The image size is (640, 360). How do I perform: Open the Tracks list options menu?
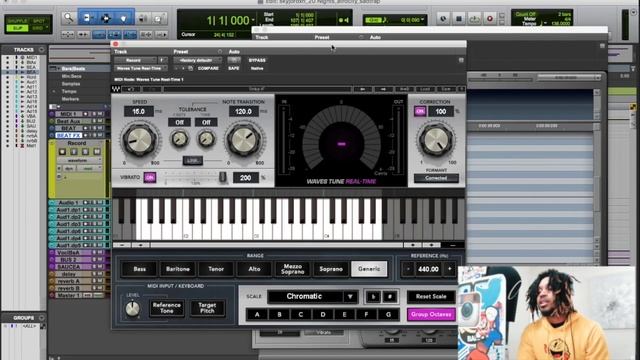click(41, 50)
